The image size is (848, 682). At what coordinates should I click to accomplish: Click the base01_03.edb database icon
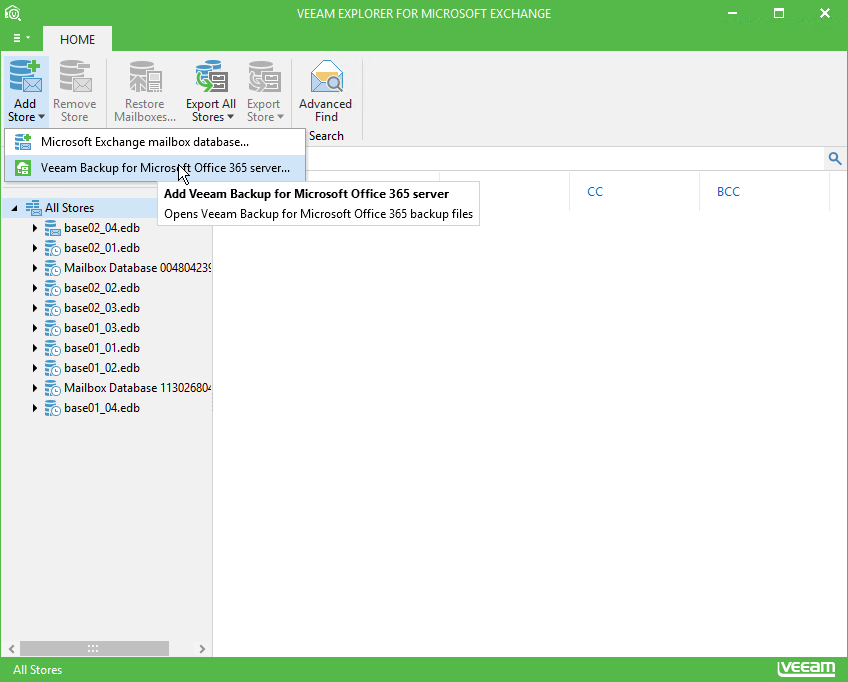pos(52,328)
